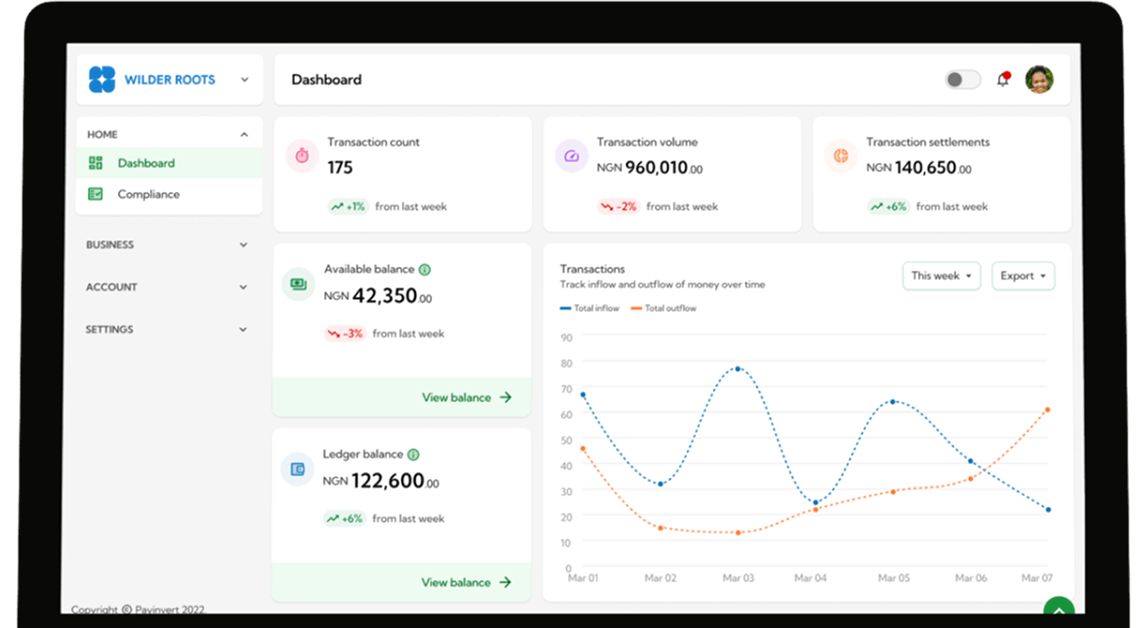Open the Export options for transactions
Viewport: 1144px width, 628px height.
(x=1023, y=276)
